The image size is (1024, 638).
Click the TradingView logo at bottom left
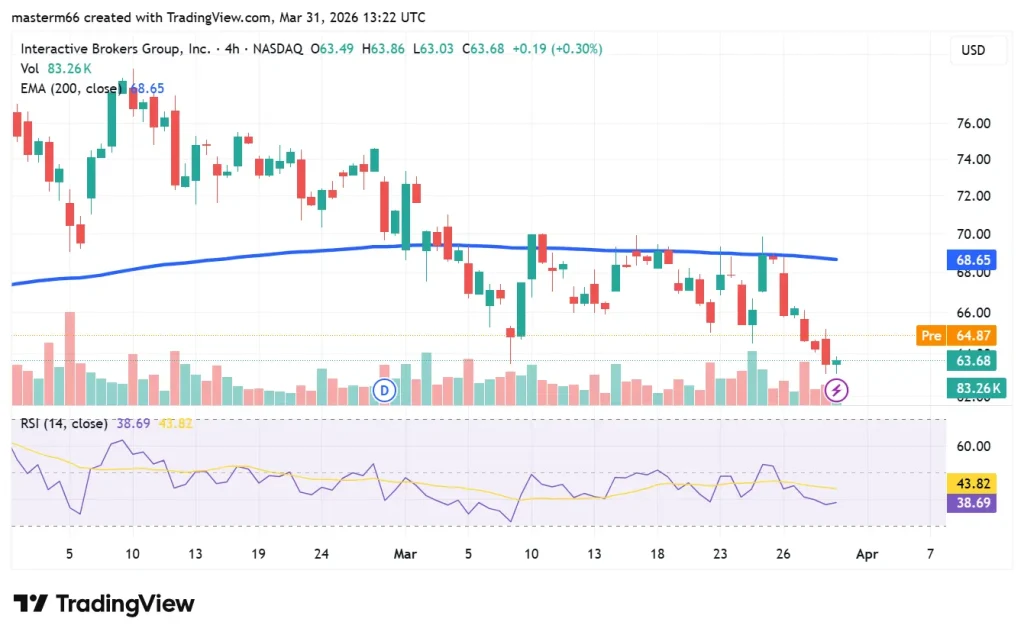(x=104, y=604)
